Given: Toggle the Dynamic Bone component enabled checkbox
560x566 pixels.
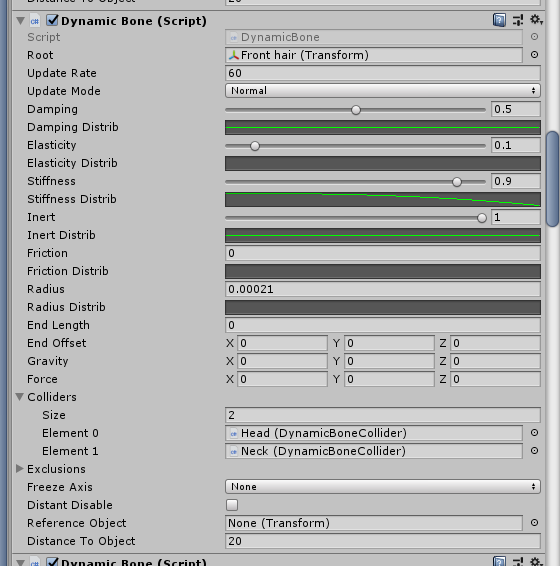Looking at the screenshot, I should pyautogui.click(x=52, y=20).
